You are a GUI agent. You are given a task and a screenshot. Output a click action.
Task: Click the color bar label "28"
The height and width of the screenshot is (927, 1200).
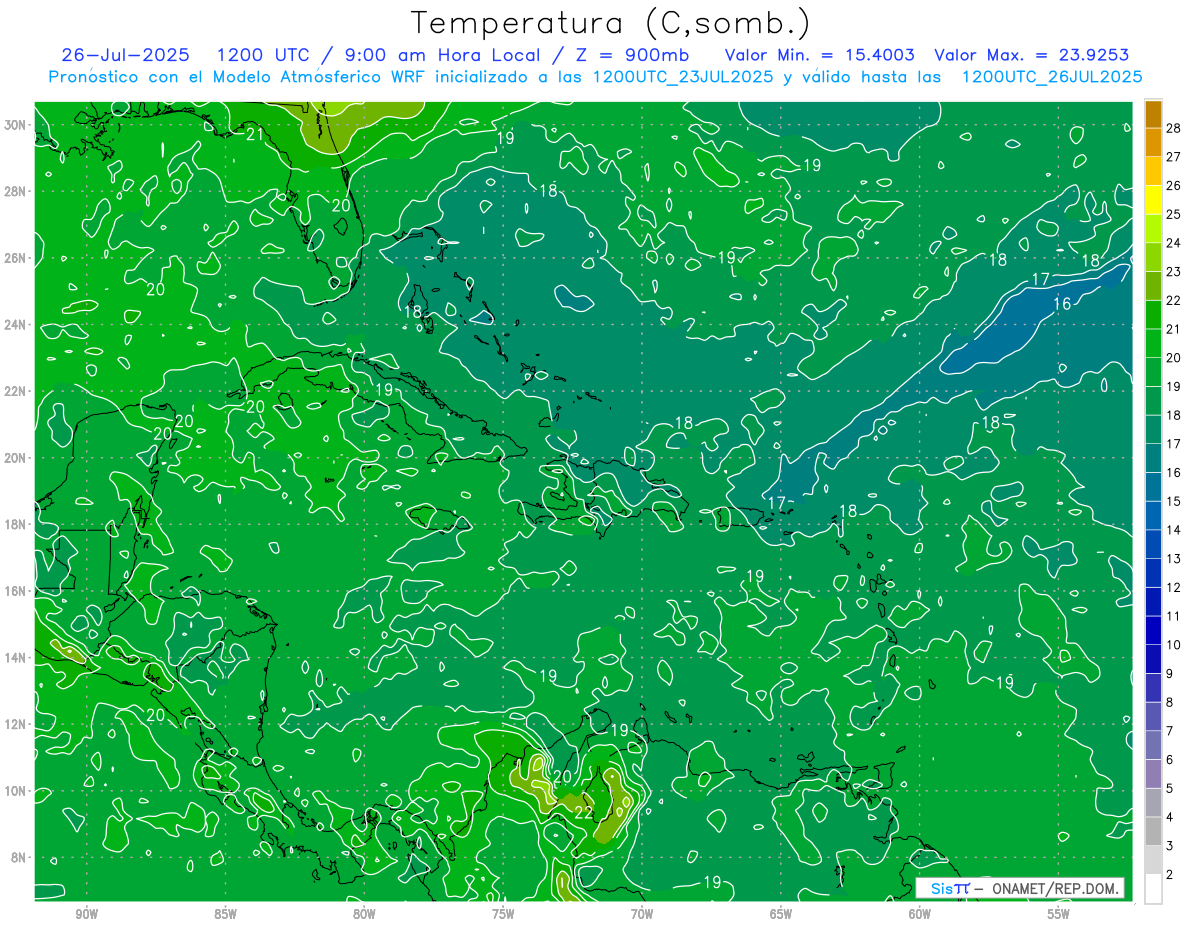pyautogui.click(x=1174, y=128)
